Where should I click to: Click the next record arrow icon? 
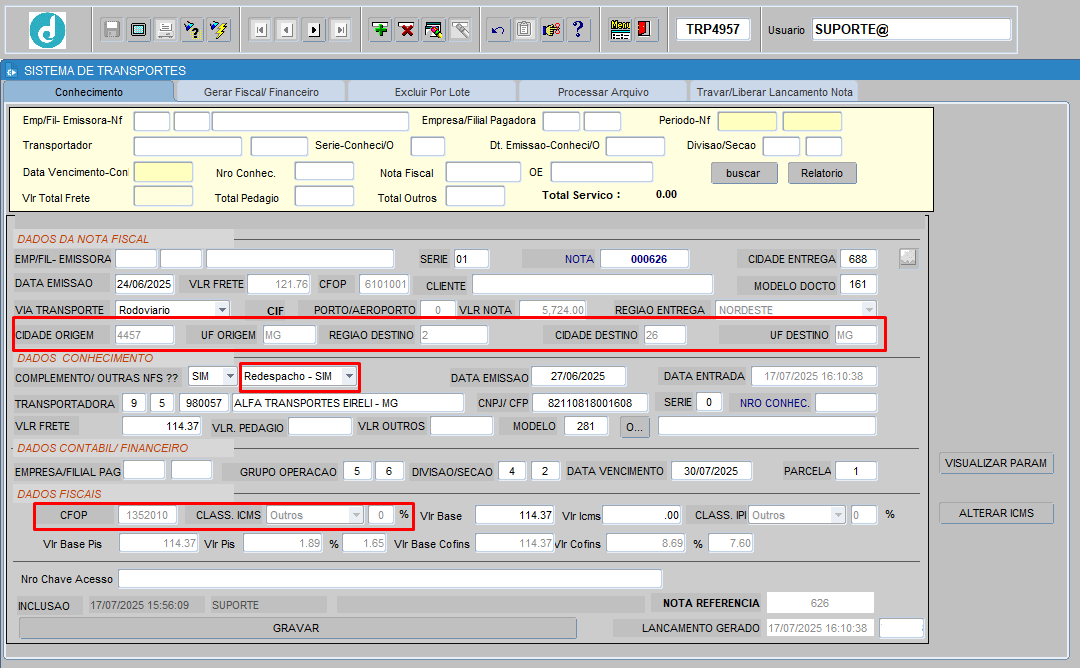pyautogui.click(x=313, y=29)
